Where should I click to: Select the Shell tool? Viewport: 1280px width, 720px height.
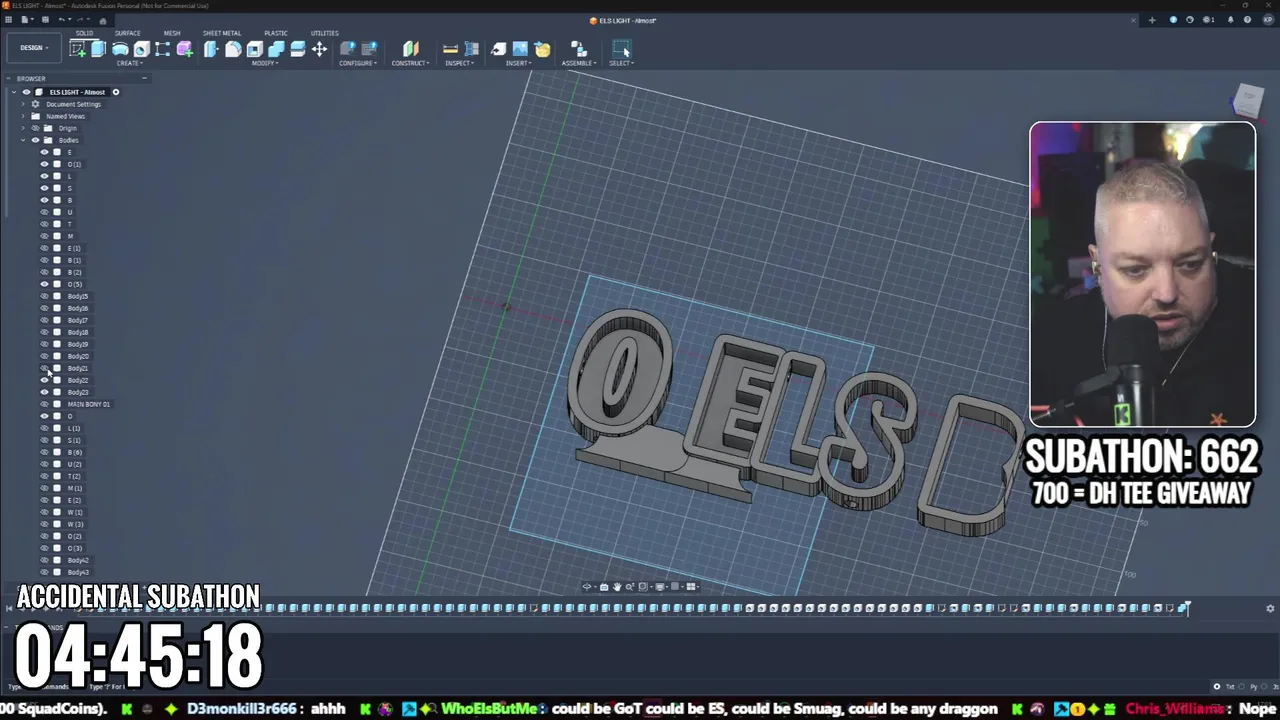[255, 49]
